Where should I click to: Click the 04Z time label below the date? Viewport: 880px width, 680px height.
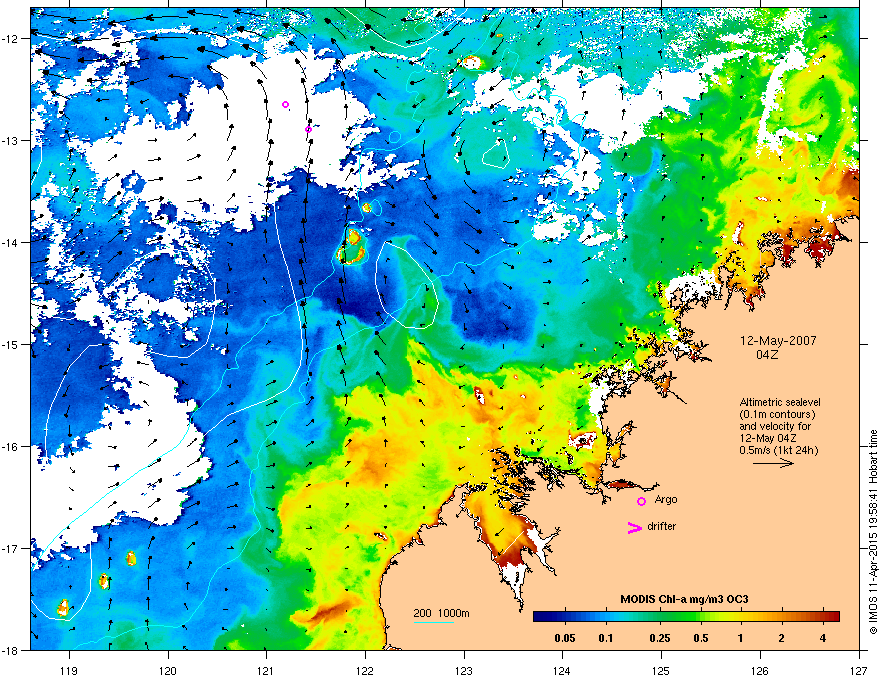click(x=767, y=355)
